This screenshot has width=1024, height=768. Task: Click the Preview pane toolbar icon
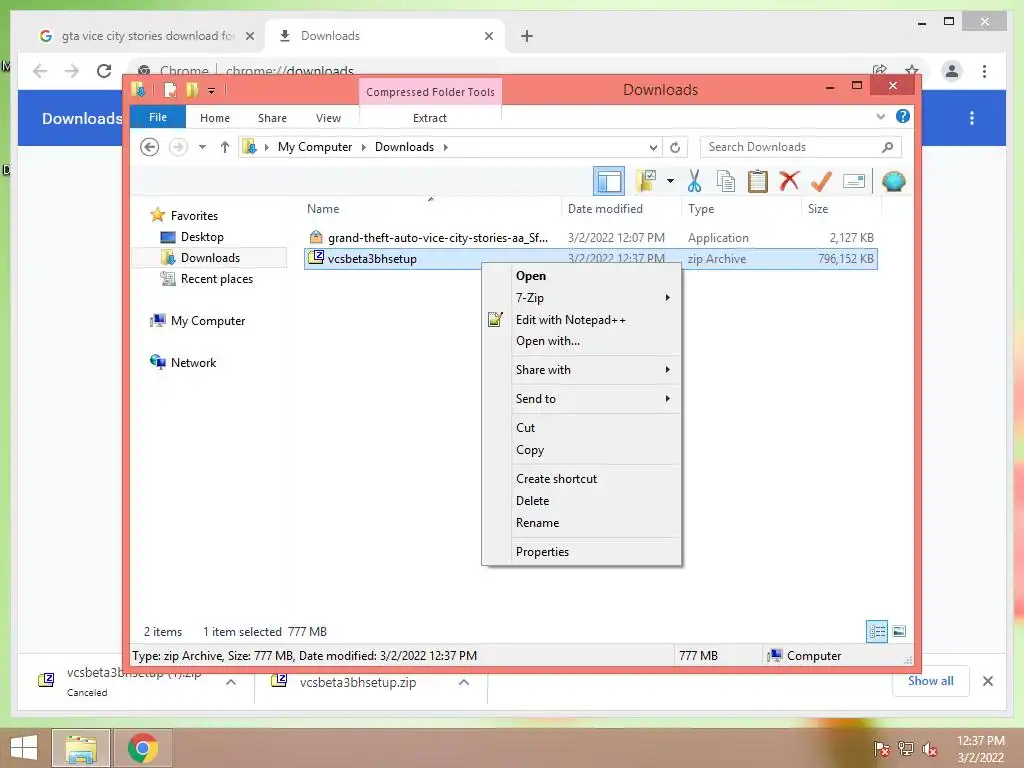point(609,182)
